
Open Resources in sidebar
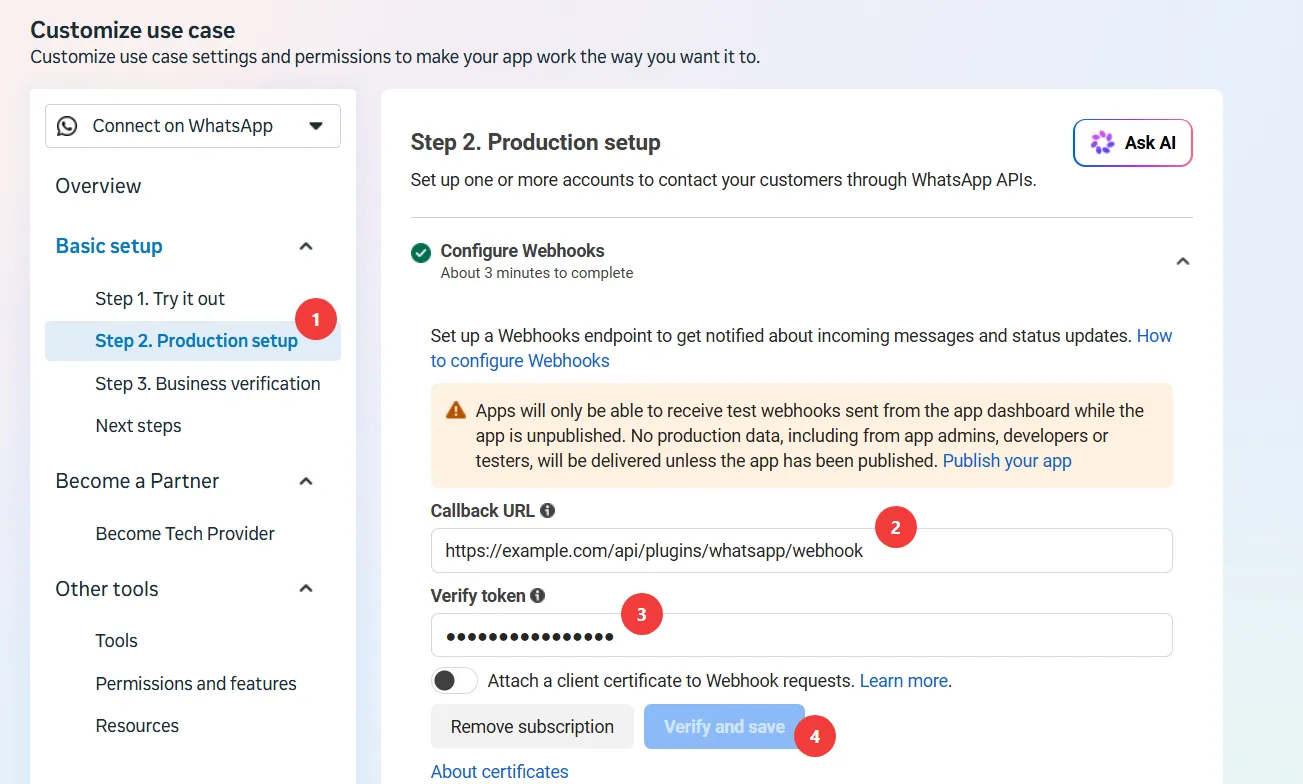point(137,725)
